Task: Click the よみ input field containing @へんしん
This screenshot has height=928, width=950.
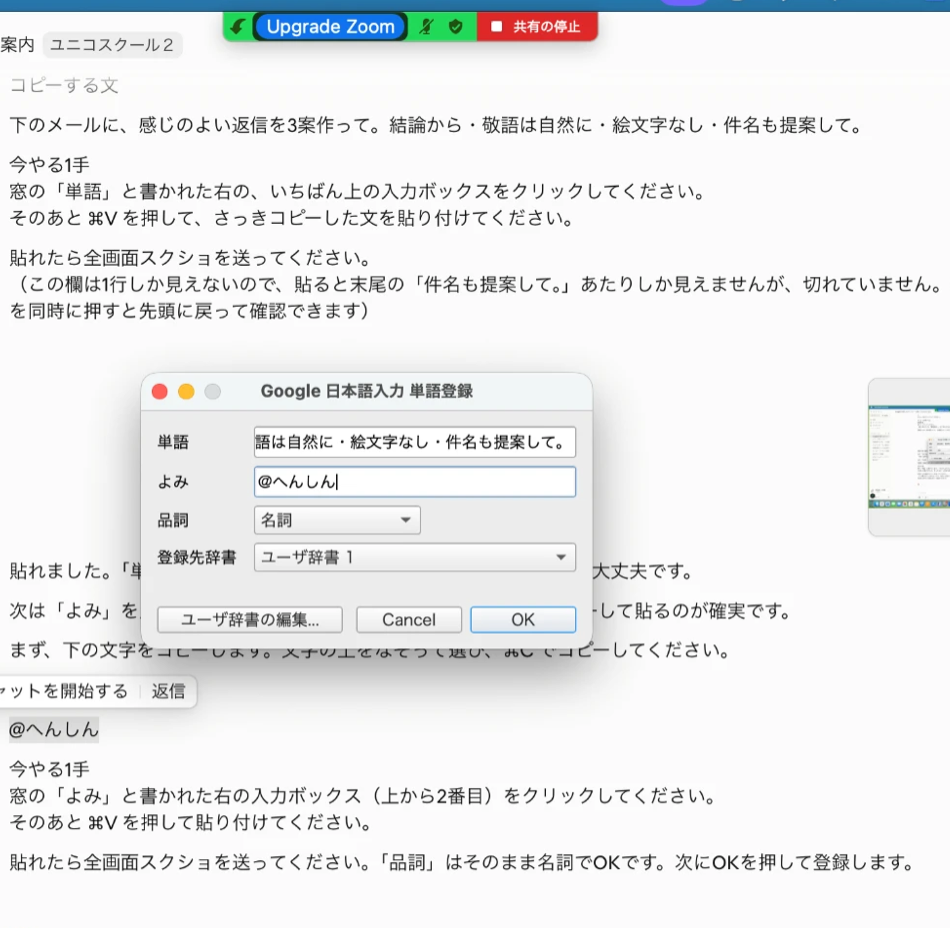Action: point(414,482)
